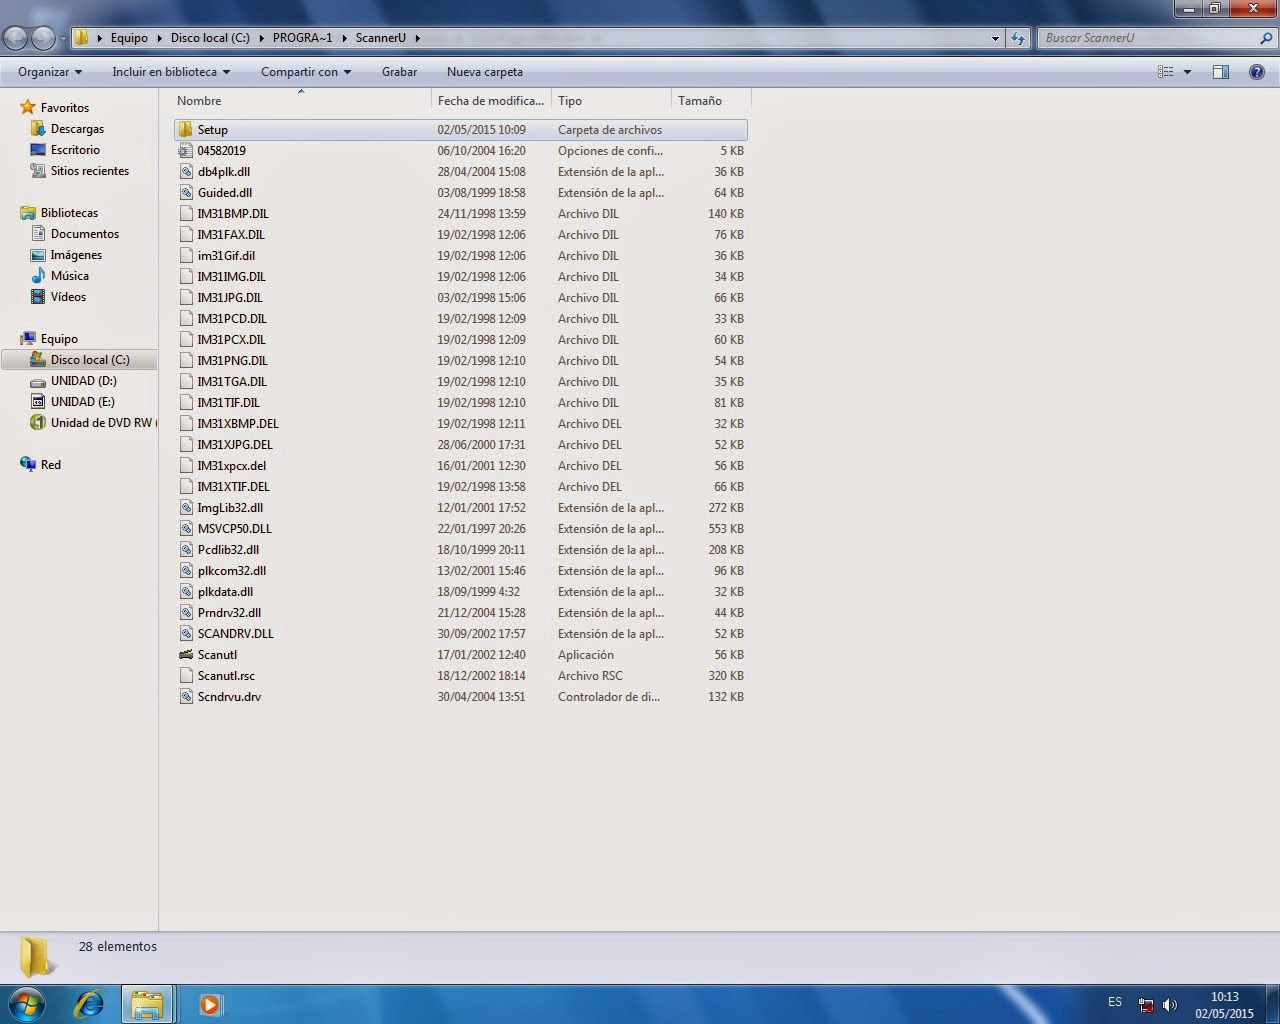This screenshot has width=1280, height=1024.
Task: Open the help question mark icon
Action: pyautogui.click(x=1257, y=72)
